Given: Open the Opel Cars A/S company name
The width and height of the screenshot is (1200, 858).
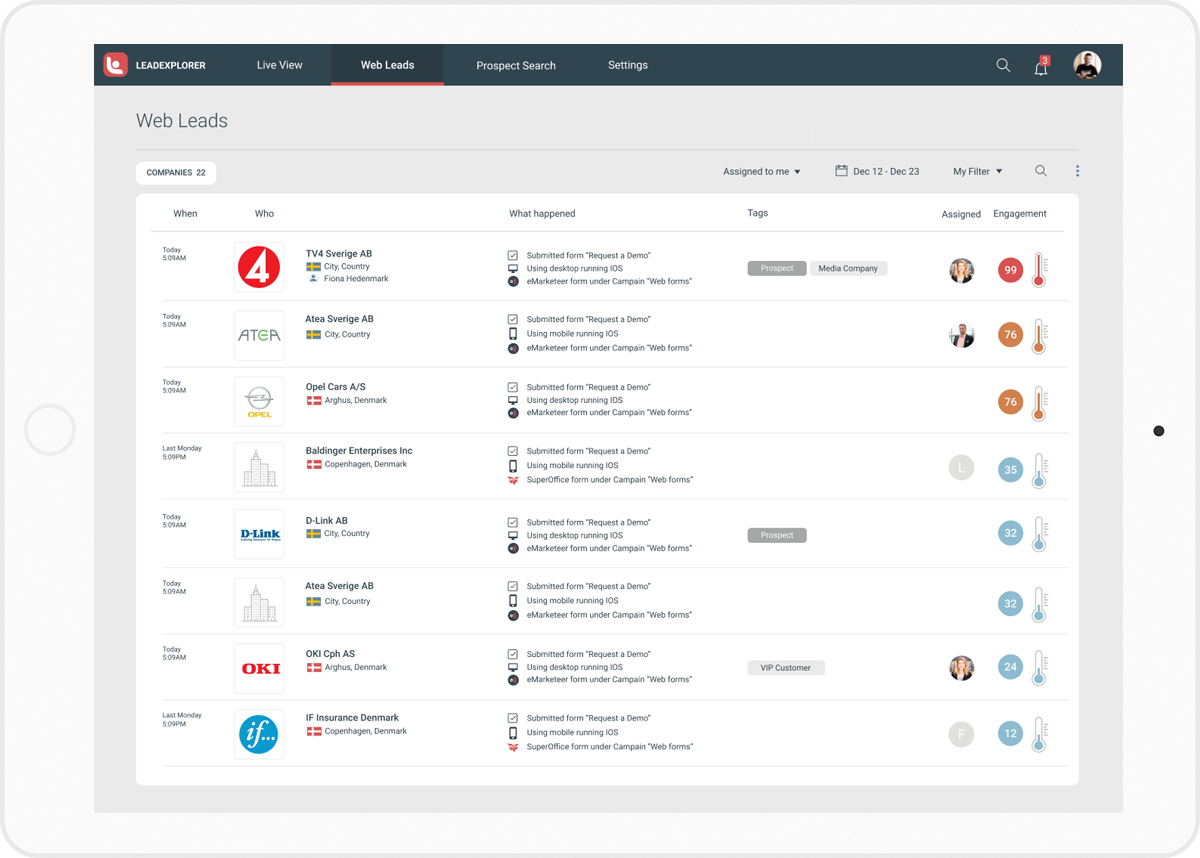Looking at the screenshot, I should (336, 387).
